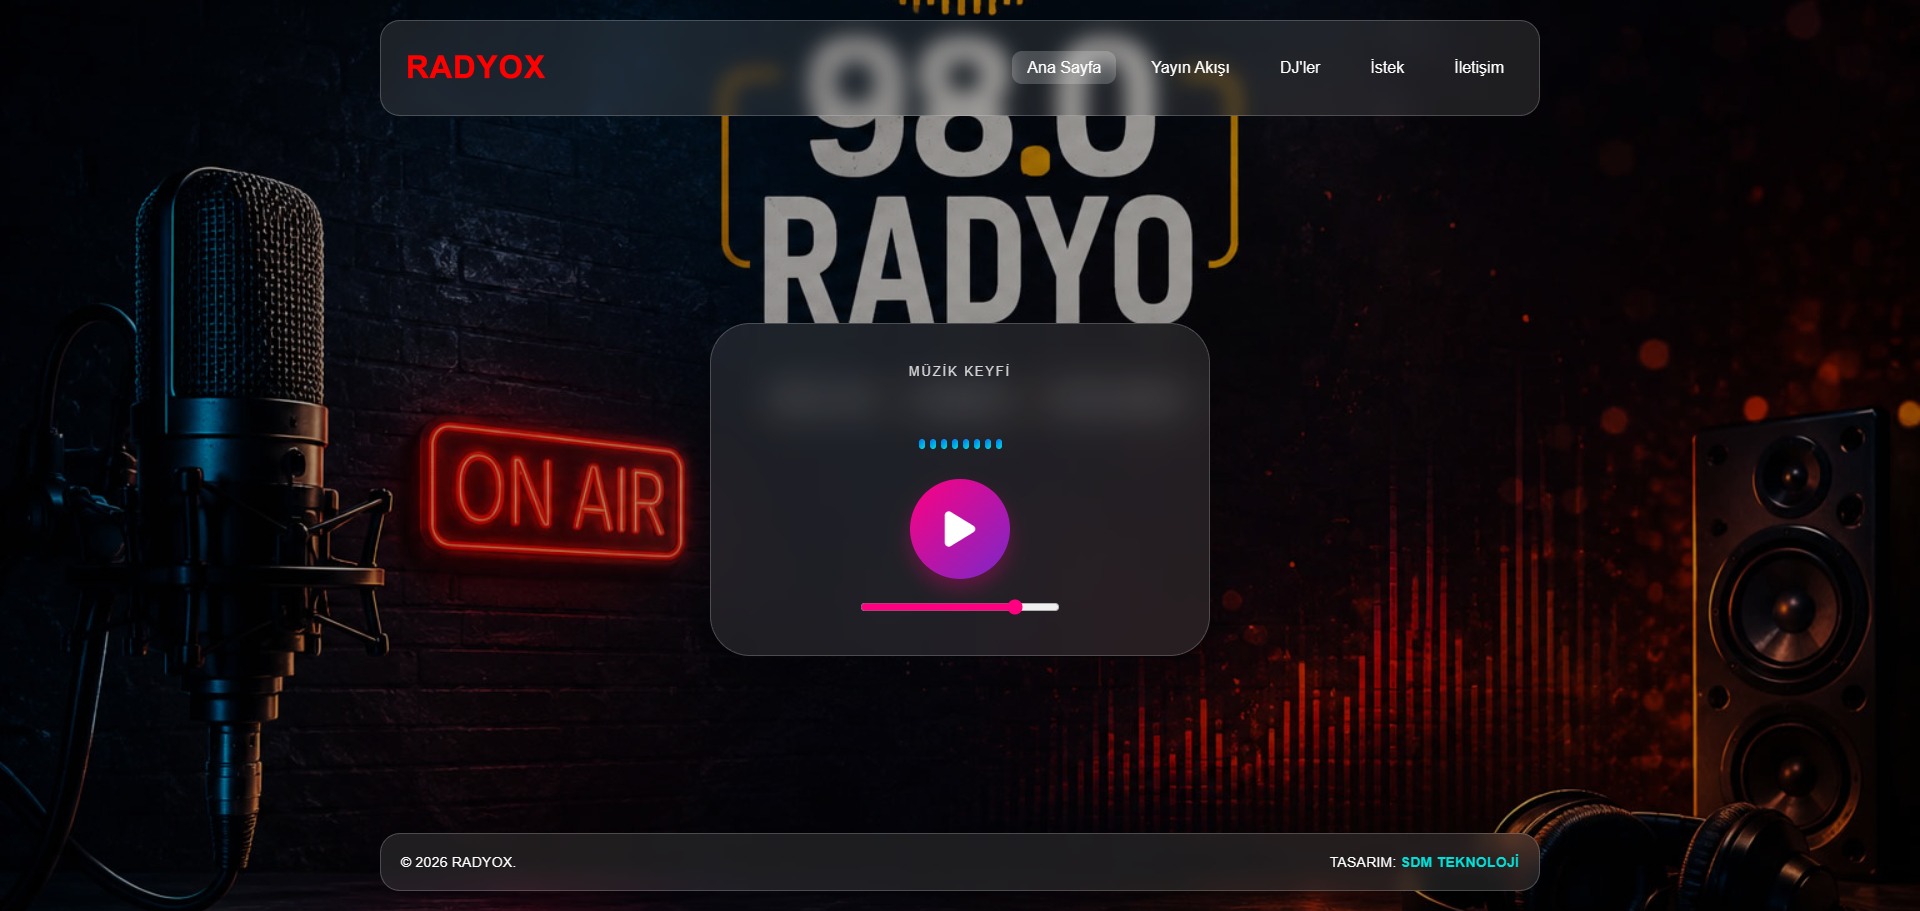Navigate to İletişim
Image resolution: width=1920 pixels, height=911 pixels.
[1478, 67]
